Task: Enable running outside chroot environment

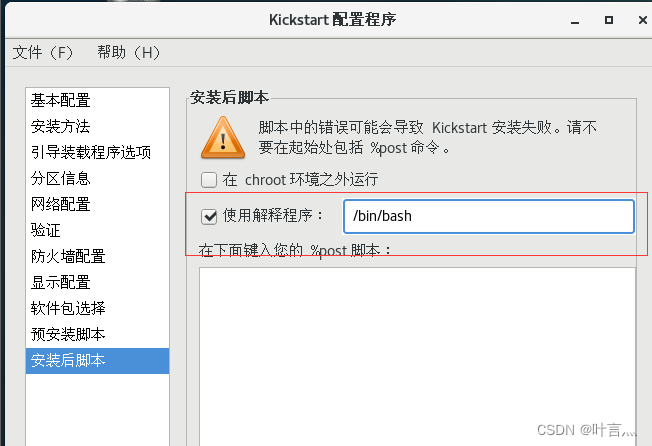Action: coord(209,180)
